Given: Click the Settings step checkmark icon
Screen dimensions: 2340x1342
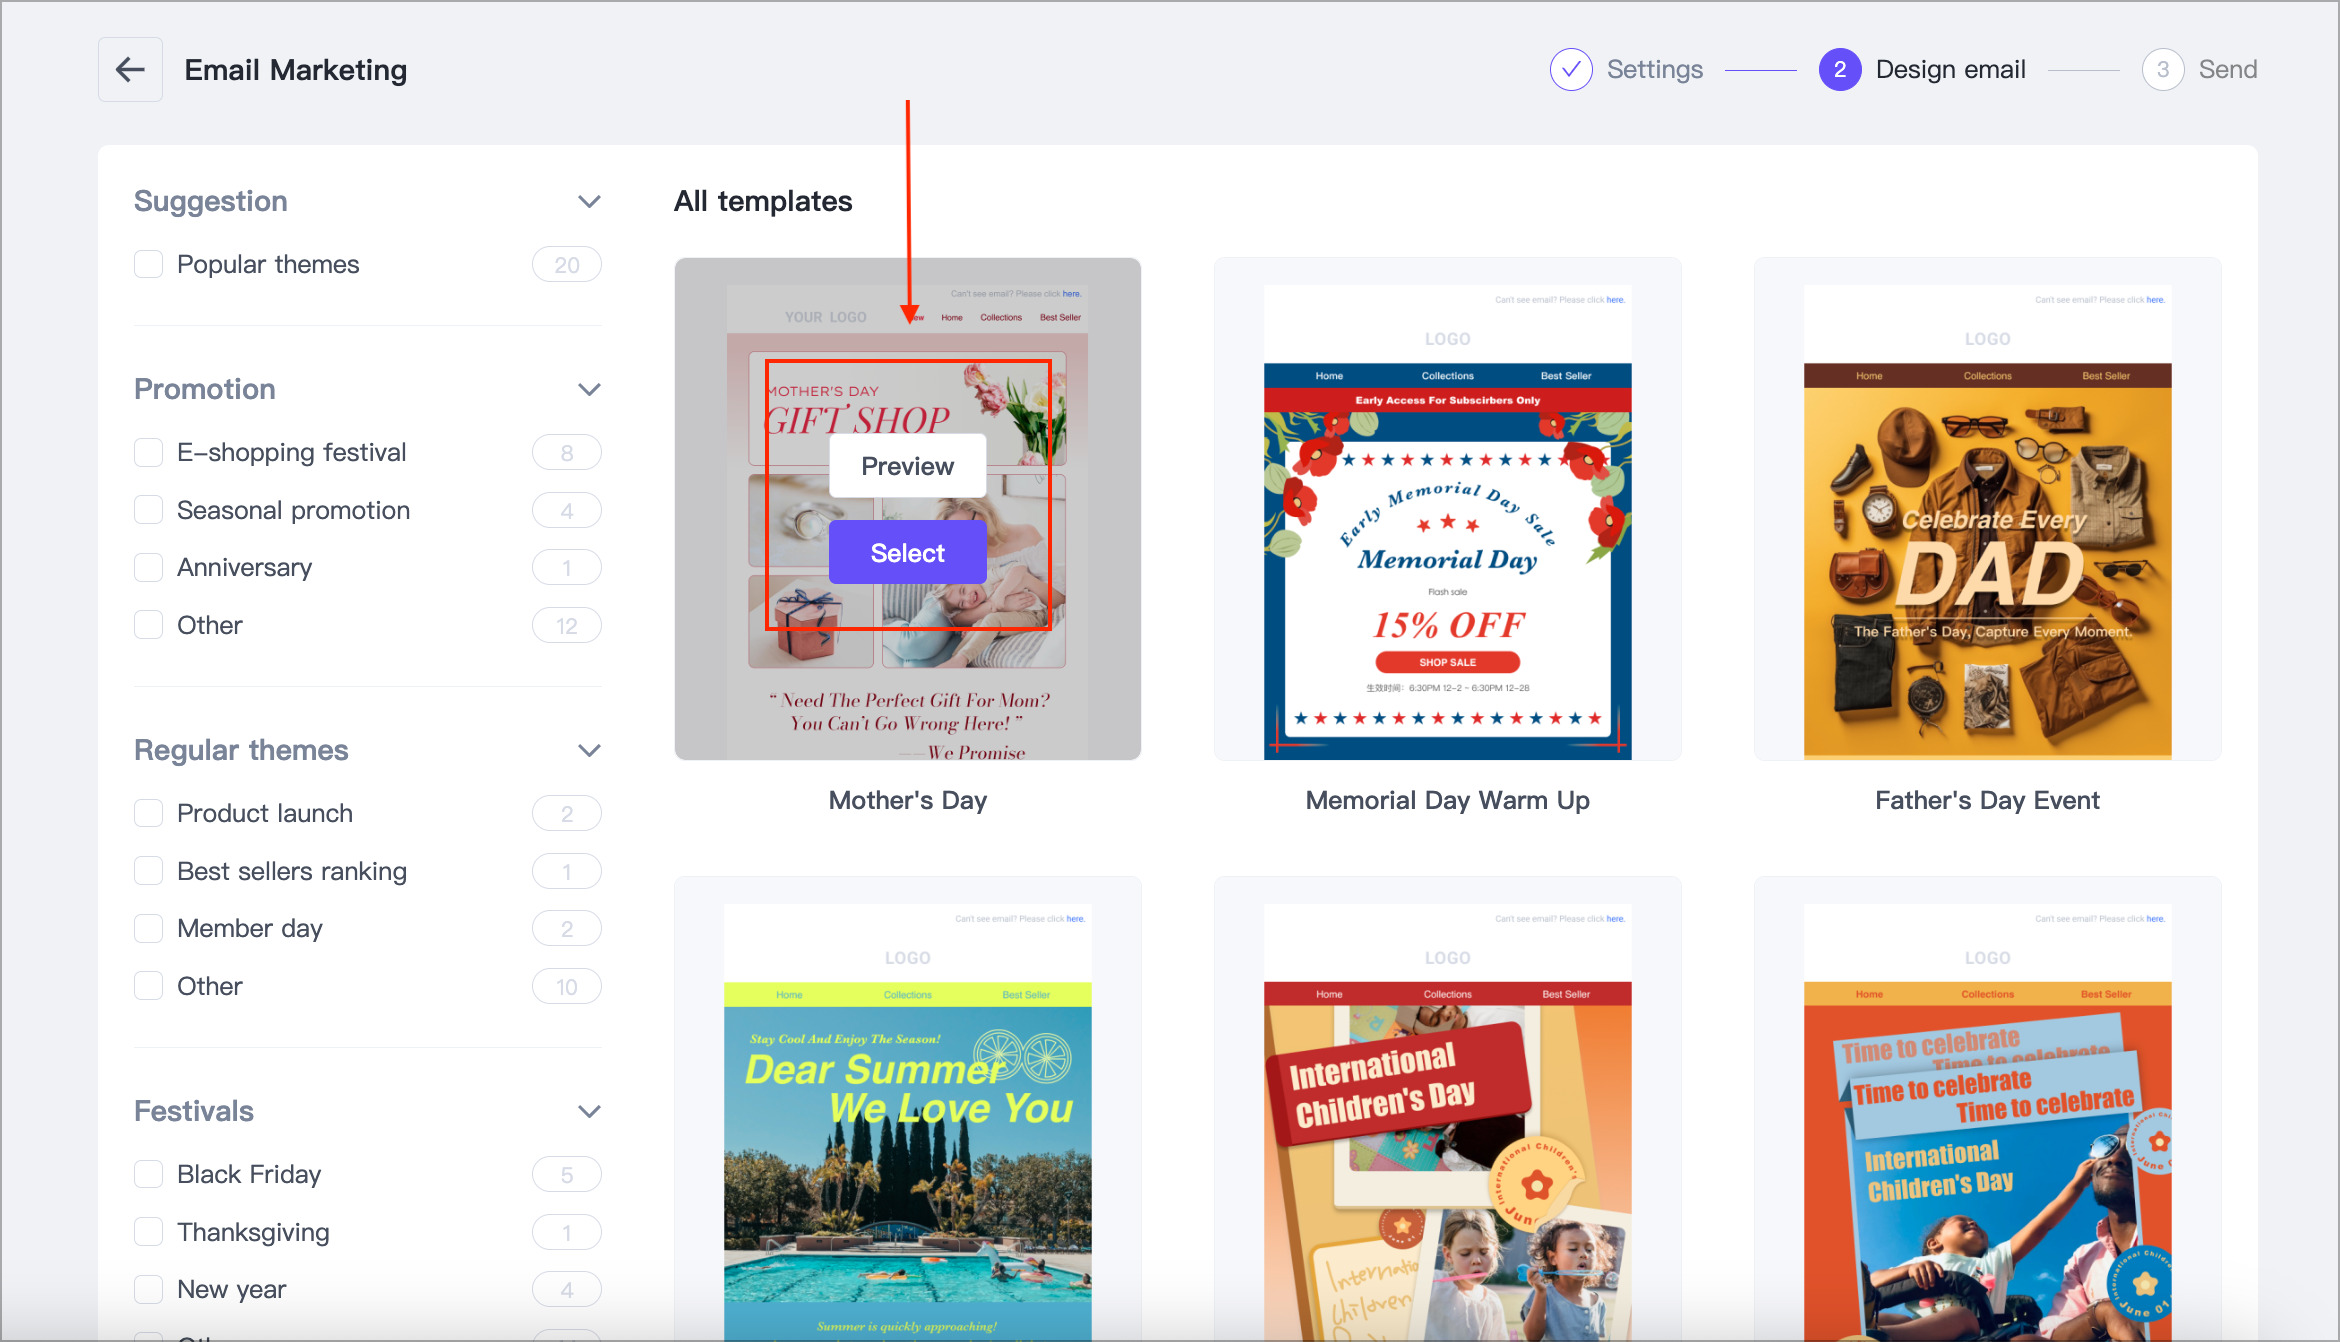Looking at the screenshot, I should coord(1571,69).
